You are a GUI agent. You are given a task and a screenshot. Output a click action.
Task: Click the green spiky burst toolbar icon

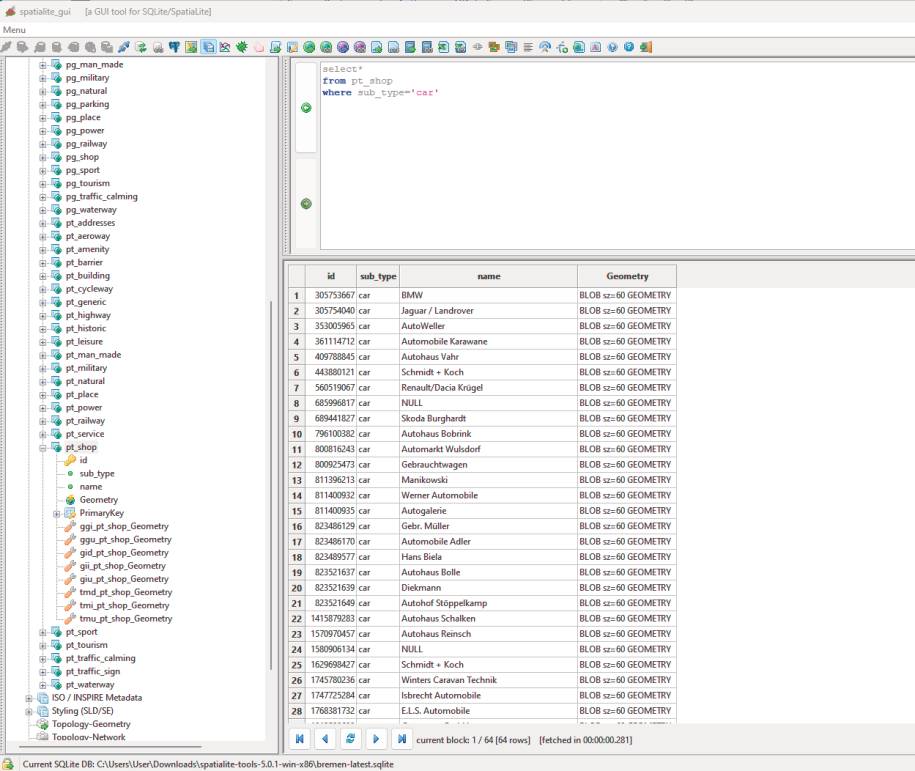point(242,47)
